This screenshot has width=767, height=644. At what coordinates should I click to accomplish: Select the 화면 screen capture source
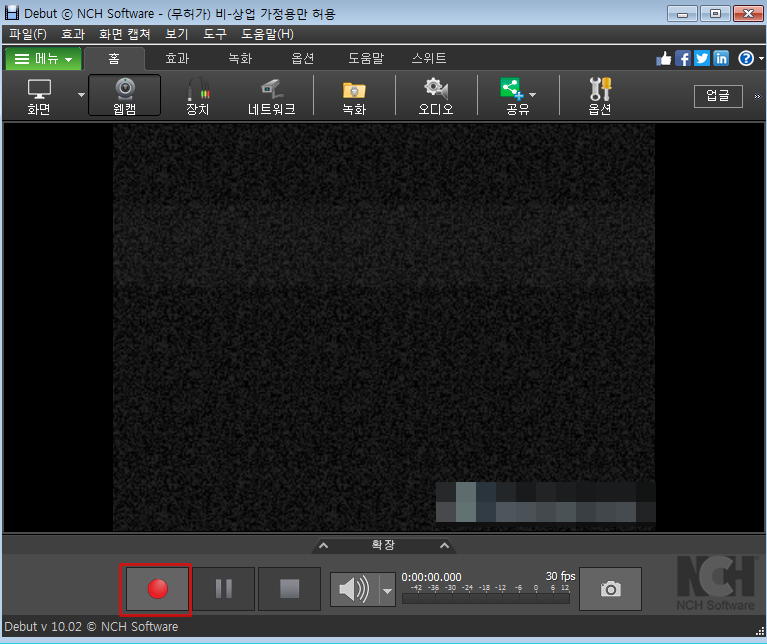click(39, 96)
